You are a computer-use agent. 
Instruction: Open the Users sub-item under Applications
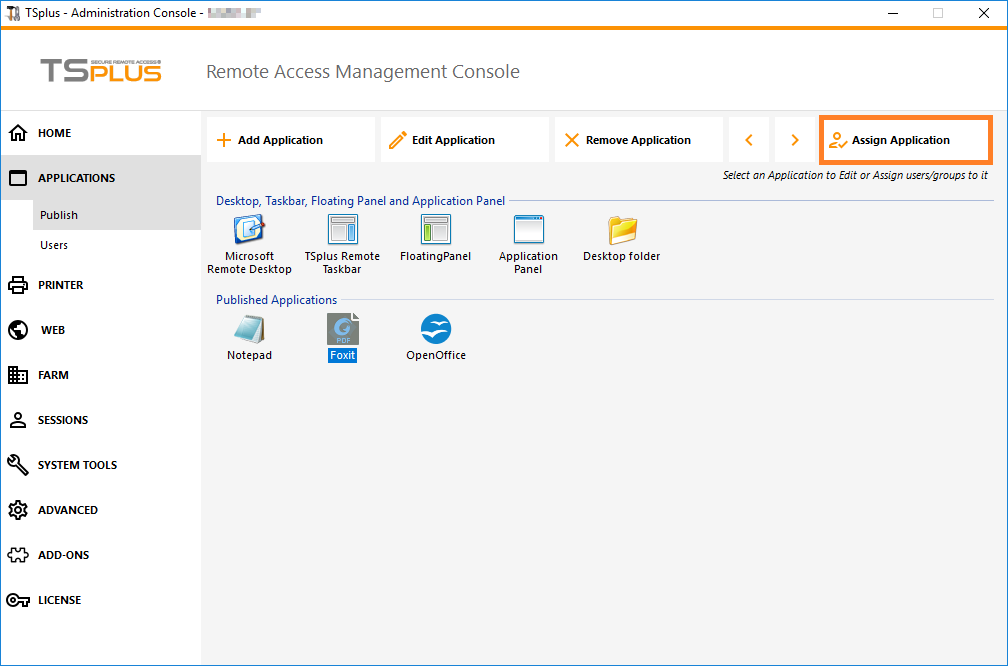coord(54,245)
